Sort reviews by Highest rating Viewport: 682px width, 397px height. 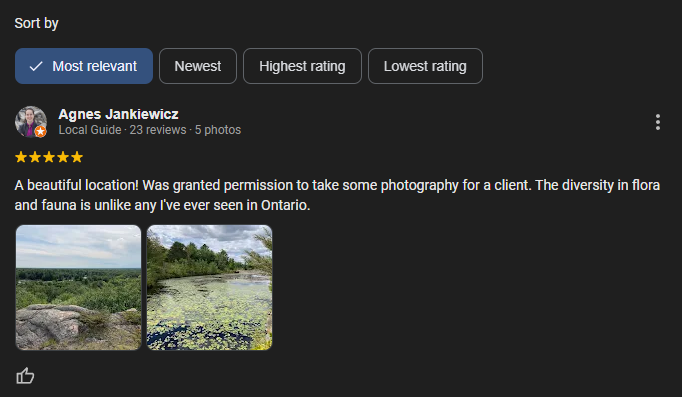[x=302, y=66]
